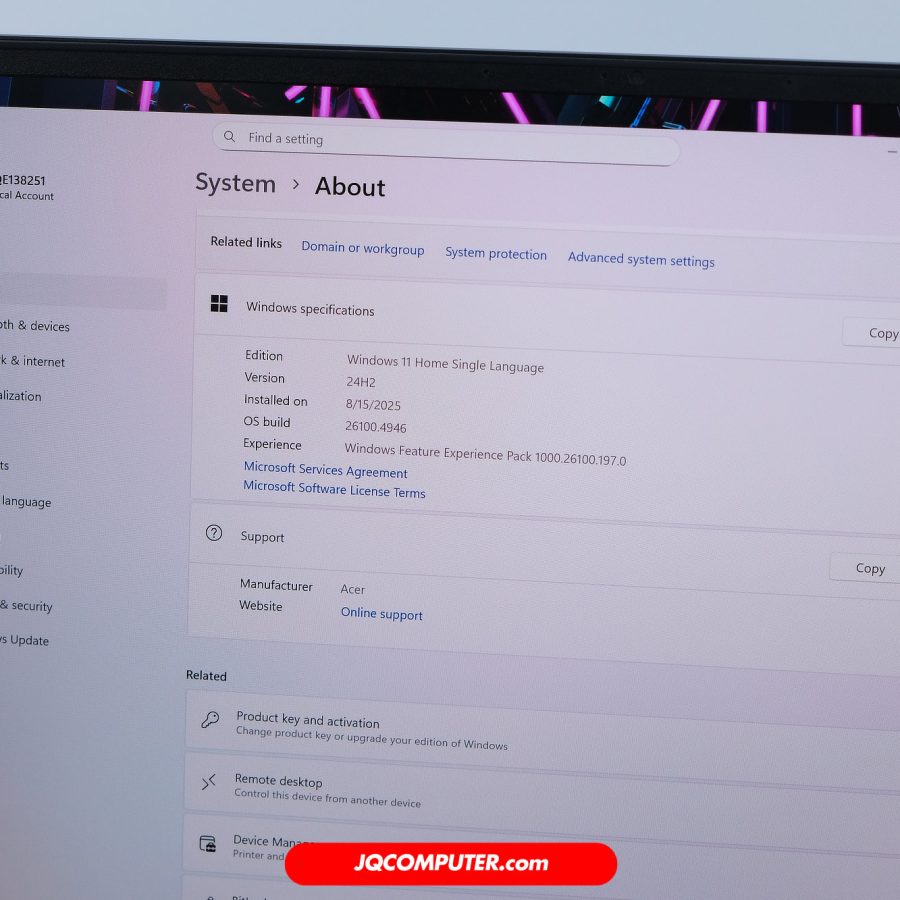
Task: Go back to System in the breadcrumb
Action: tap(235, 183)
